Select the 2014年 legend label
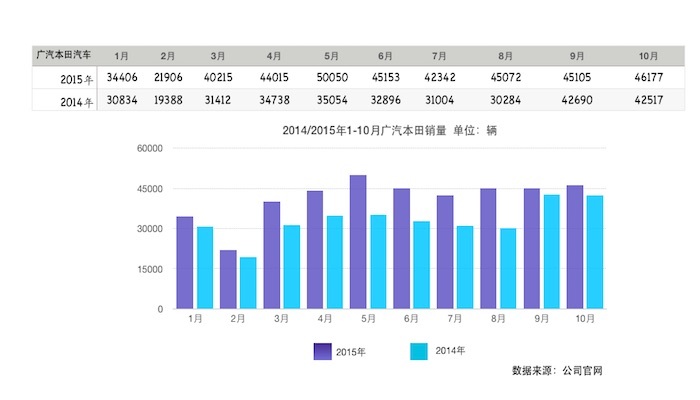The image size is (700, 400). 450,351
